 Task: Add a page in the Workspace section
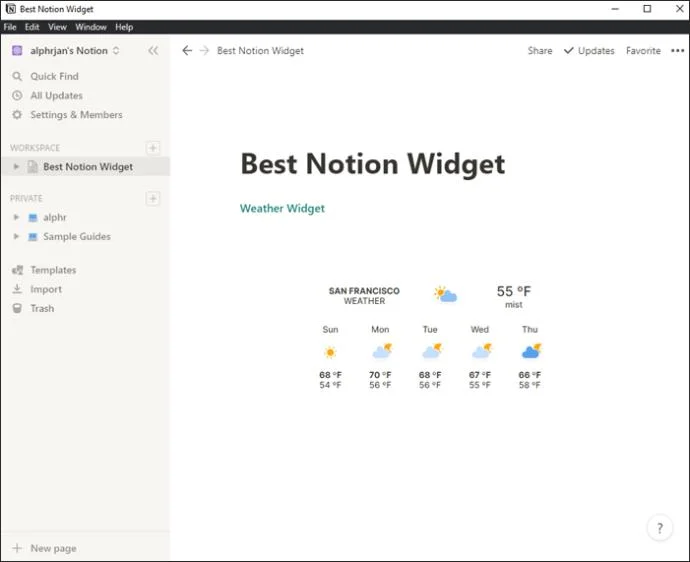(153, 148)
